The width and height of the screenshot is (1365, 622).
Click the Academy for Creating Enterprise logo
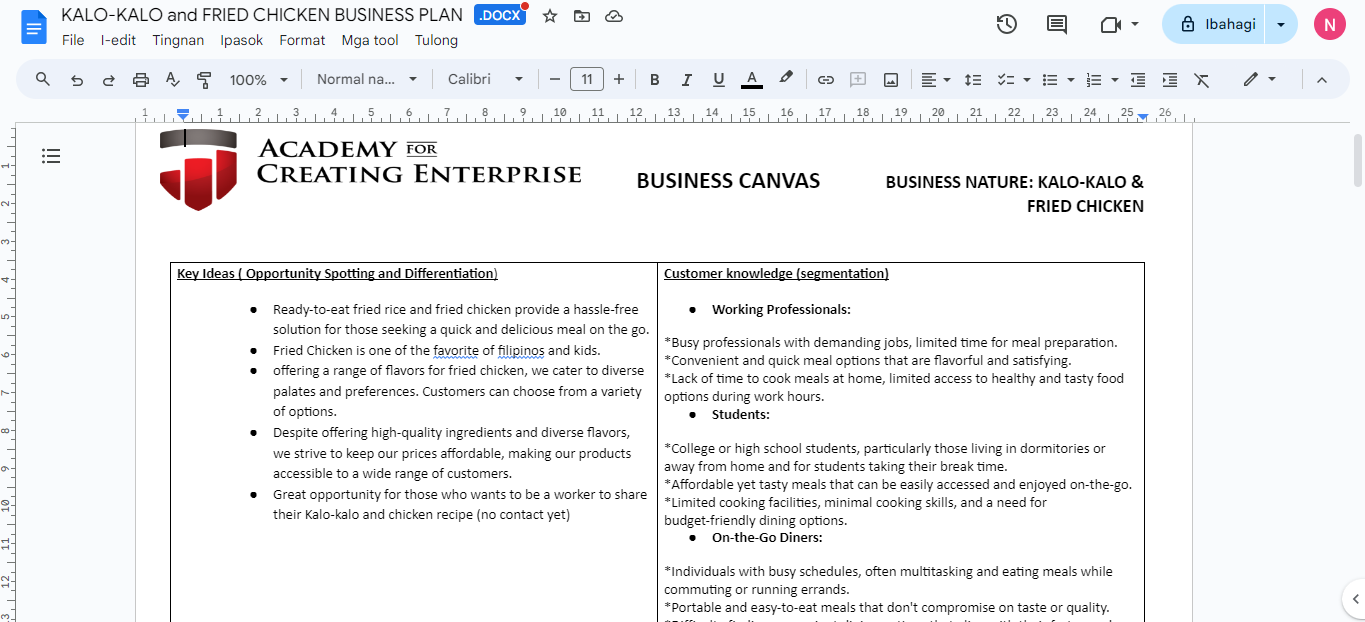pyautogui.click(x=370, y=168)
